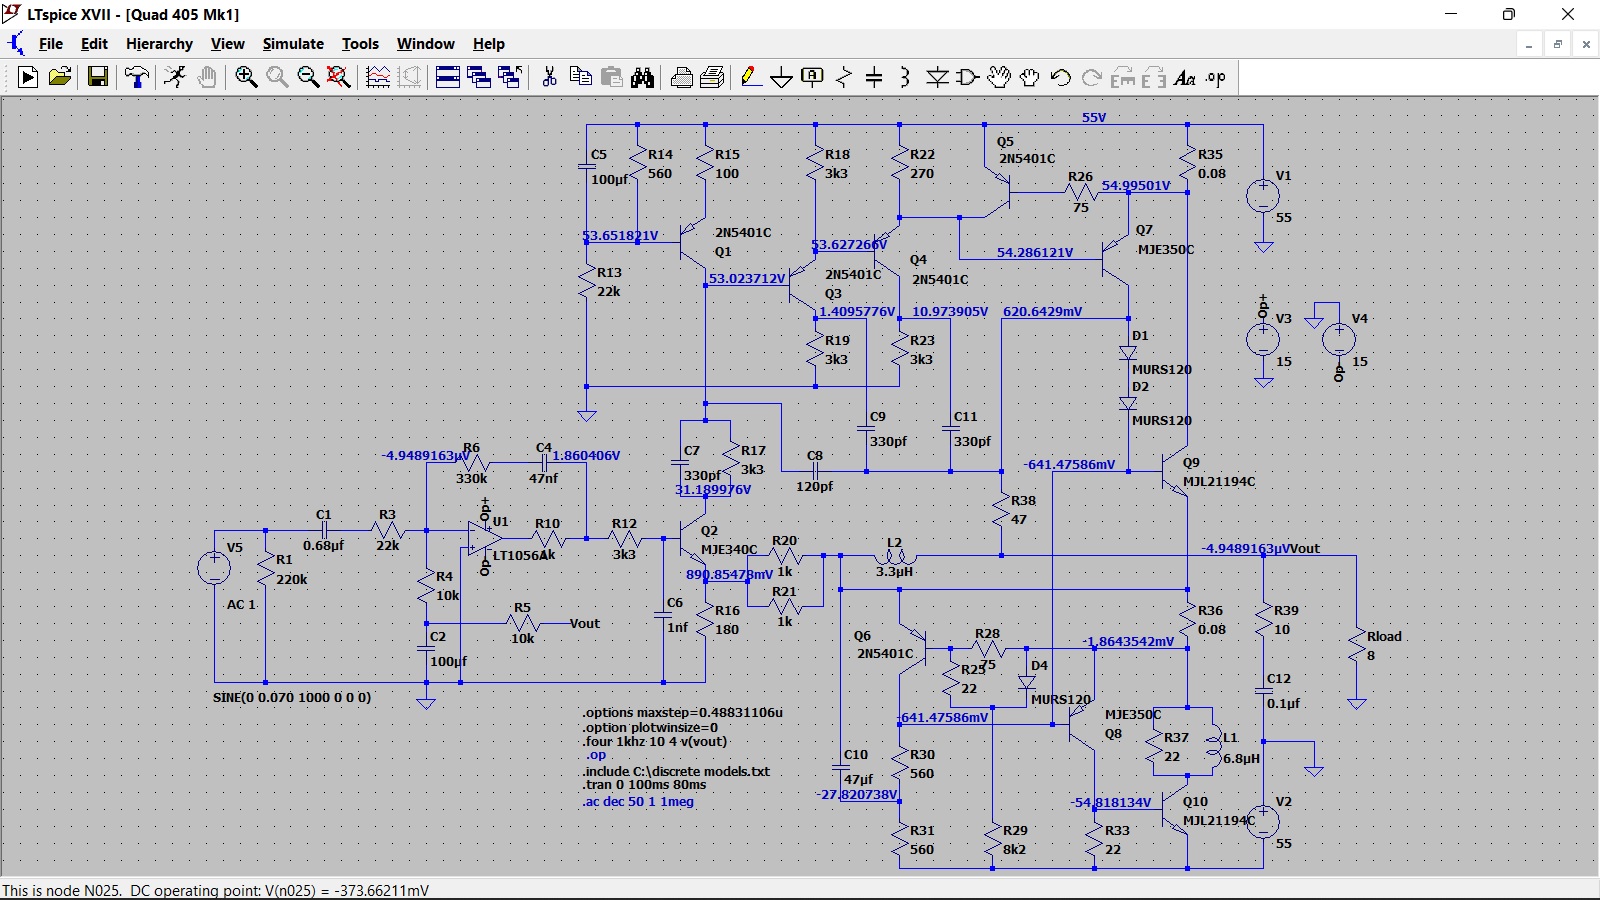The width and height of the screenshot is (1600, 900).
Task: Click the Zoom to Fit icon
Action: [339, 77]
